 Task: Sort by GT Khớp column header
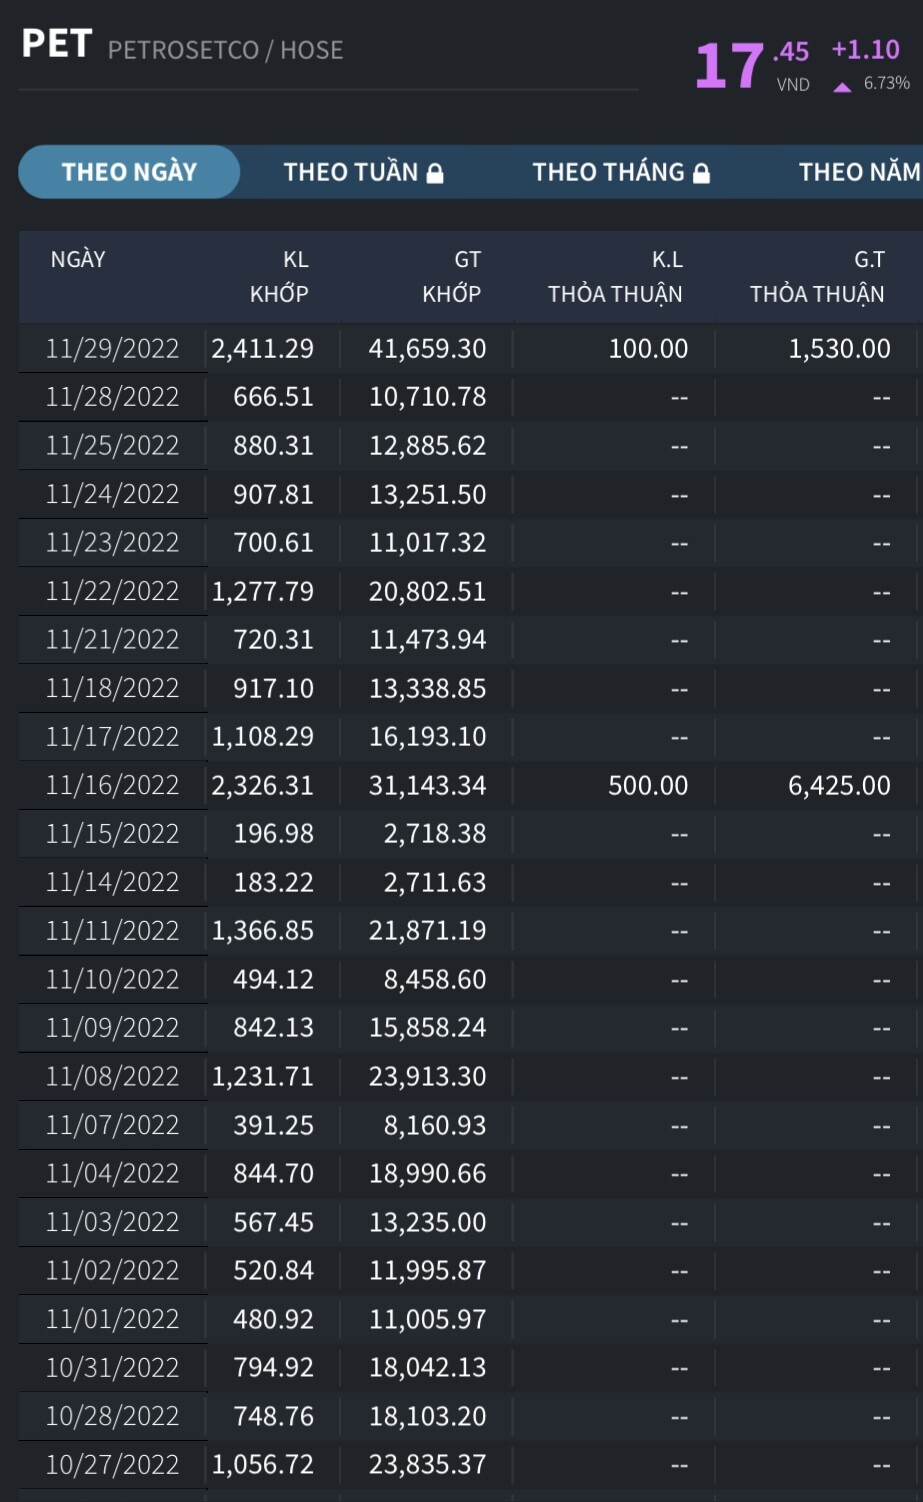(x=451, y=276)
